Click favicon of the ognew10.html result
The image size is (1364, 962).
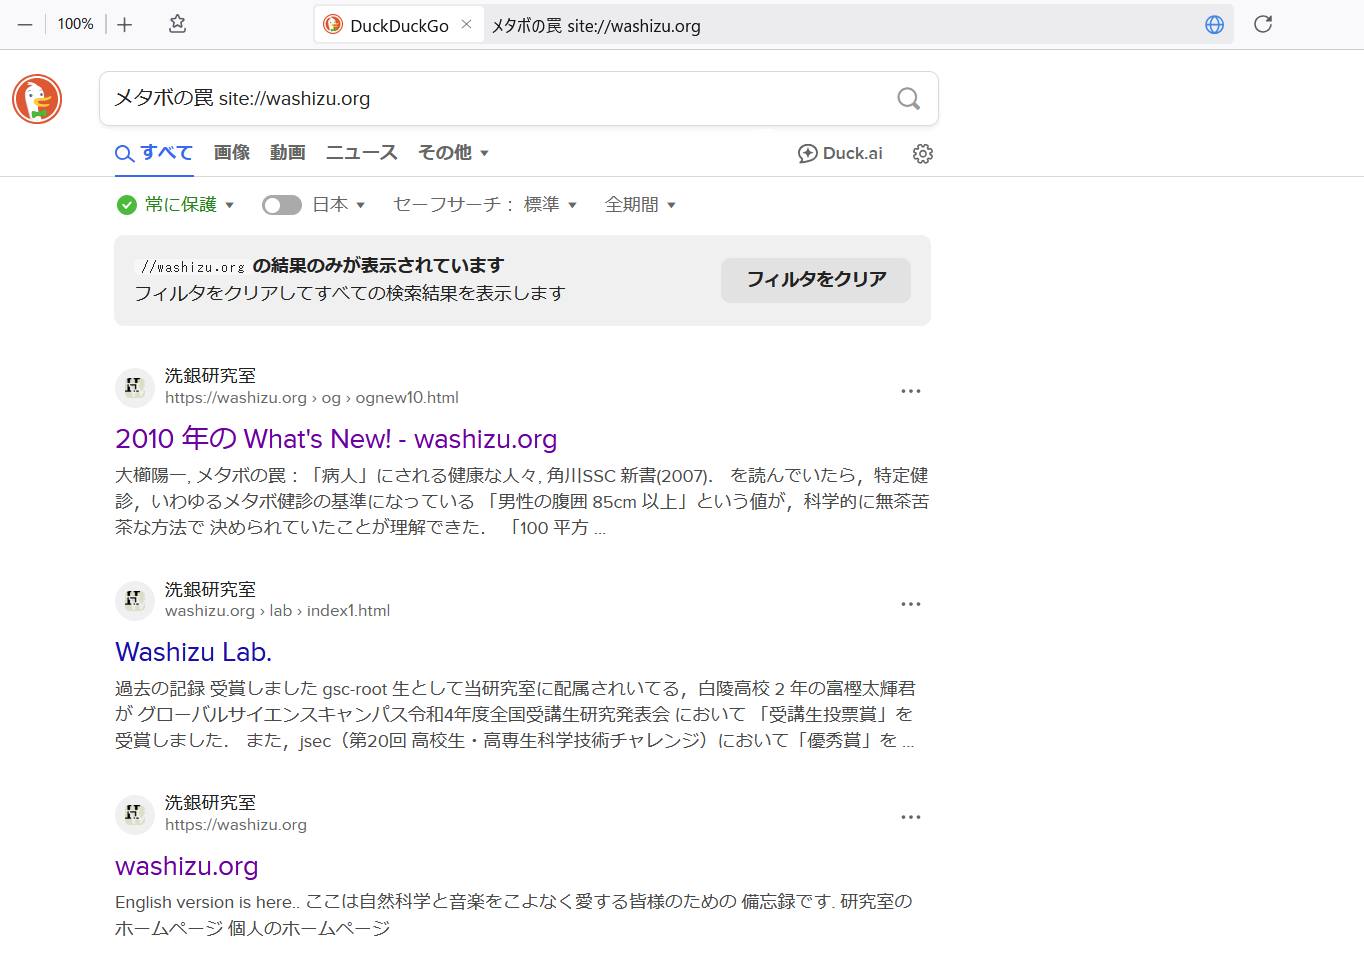(134, 387)
